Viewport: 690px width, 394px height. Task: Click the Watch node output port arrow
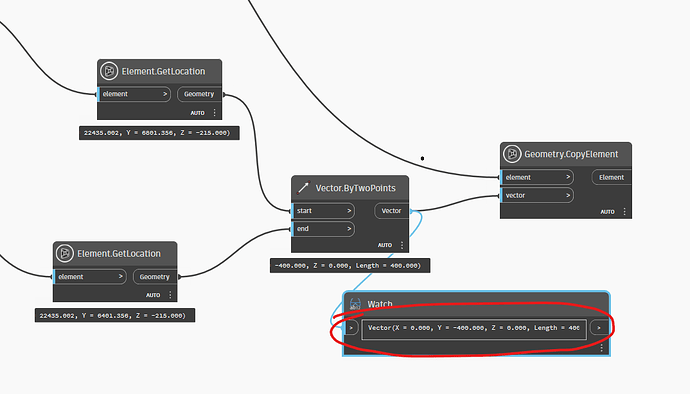click(599, 328)
